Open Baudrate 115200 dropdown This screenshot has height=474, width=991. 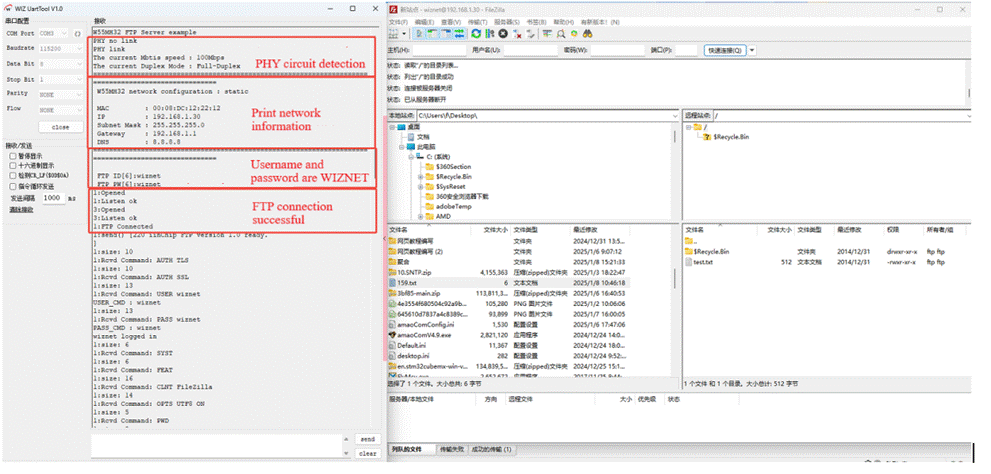coord(61,48)
